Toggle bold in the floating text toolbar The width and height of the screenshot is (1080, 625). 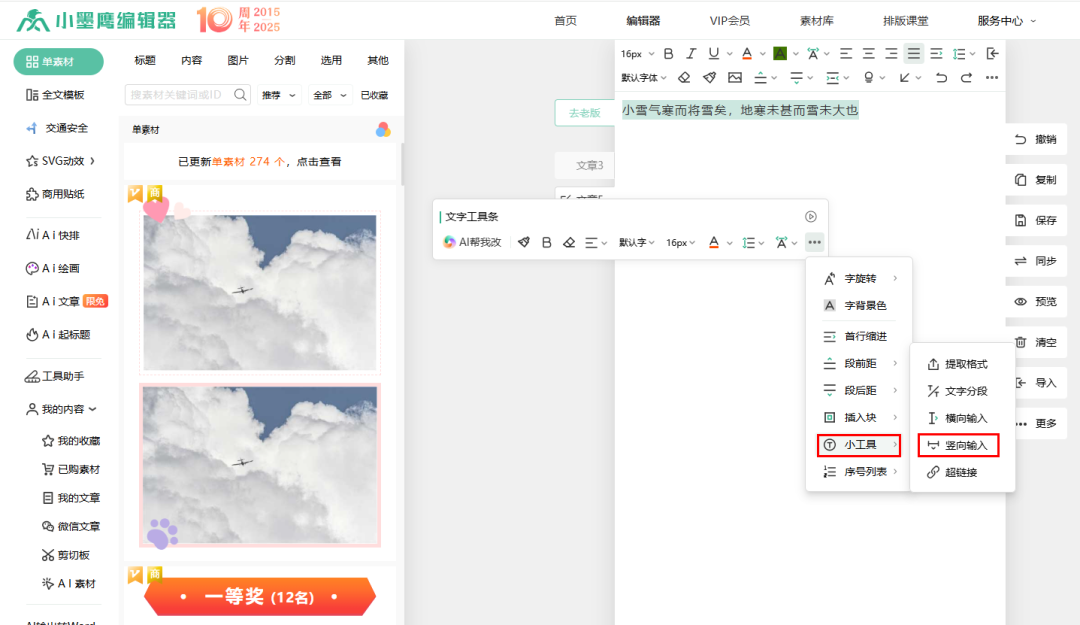click(546, 242)
